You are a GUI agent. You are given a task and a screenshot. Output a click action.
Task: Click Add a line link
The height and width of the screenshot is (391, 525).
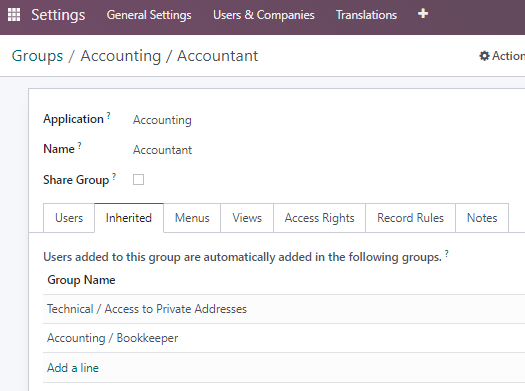coord(73,368)
